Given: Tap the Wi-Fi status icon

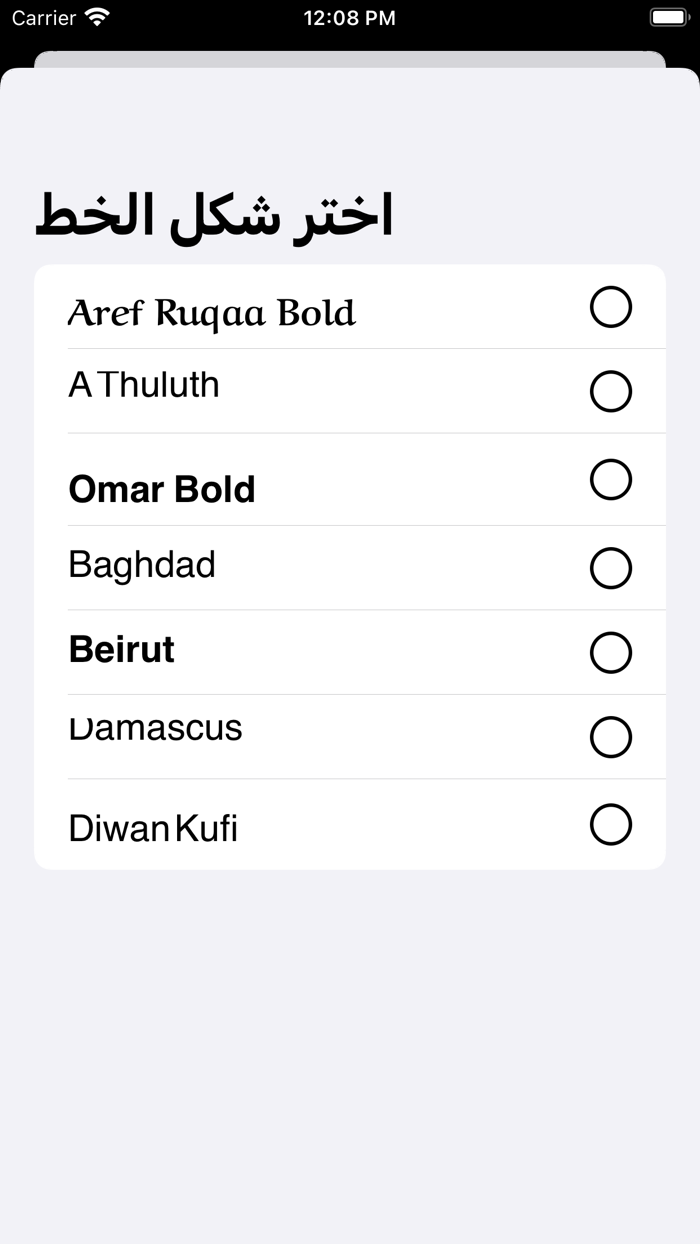Looking at the screenshot, I should (x=97, y=17).
